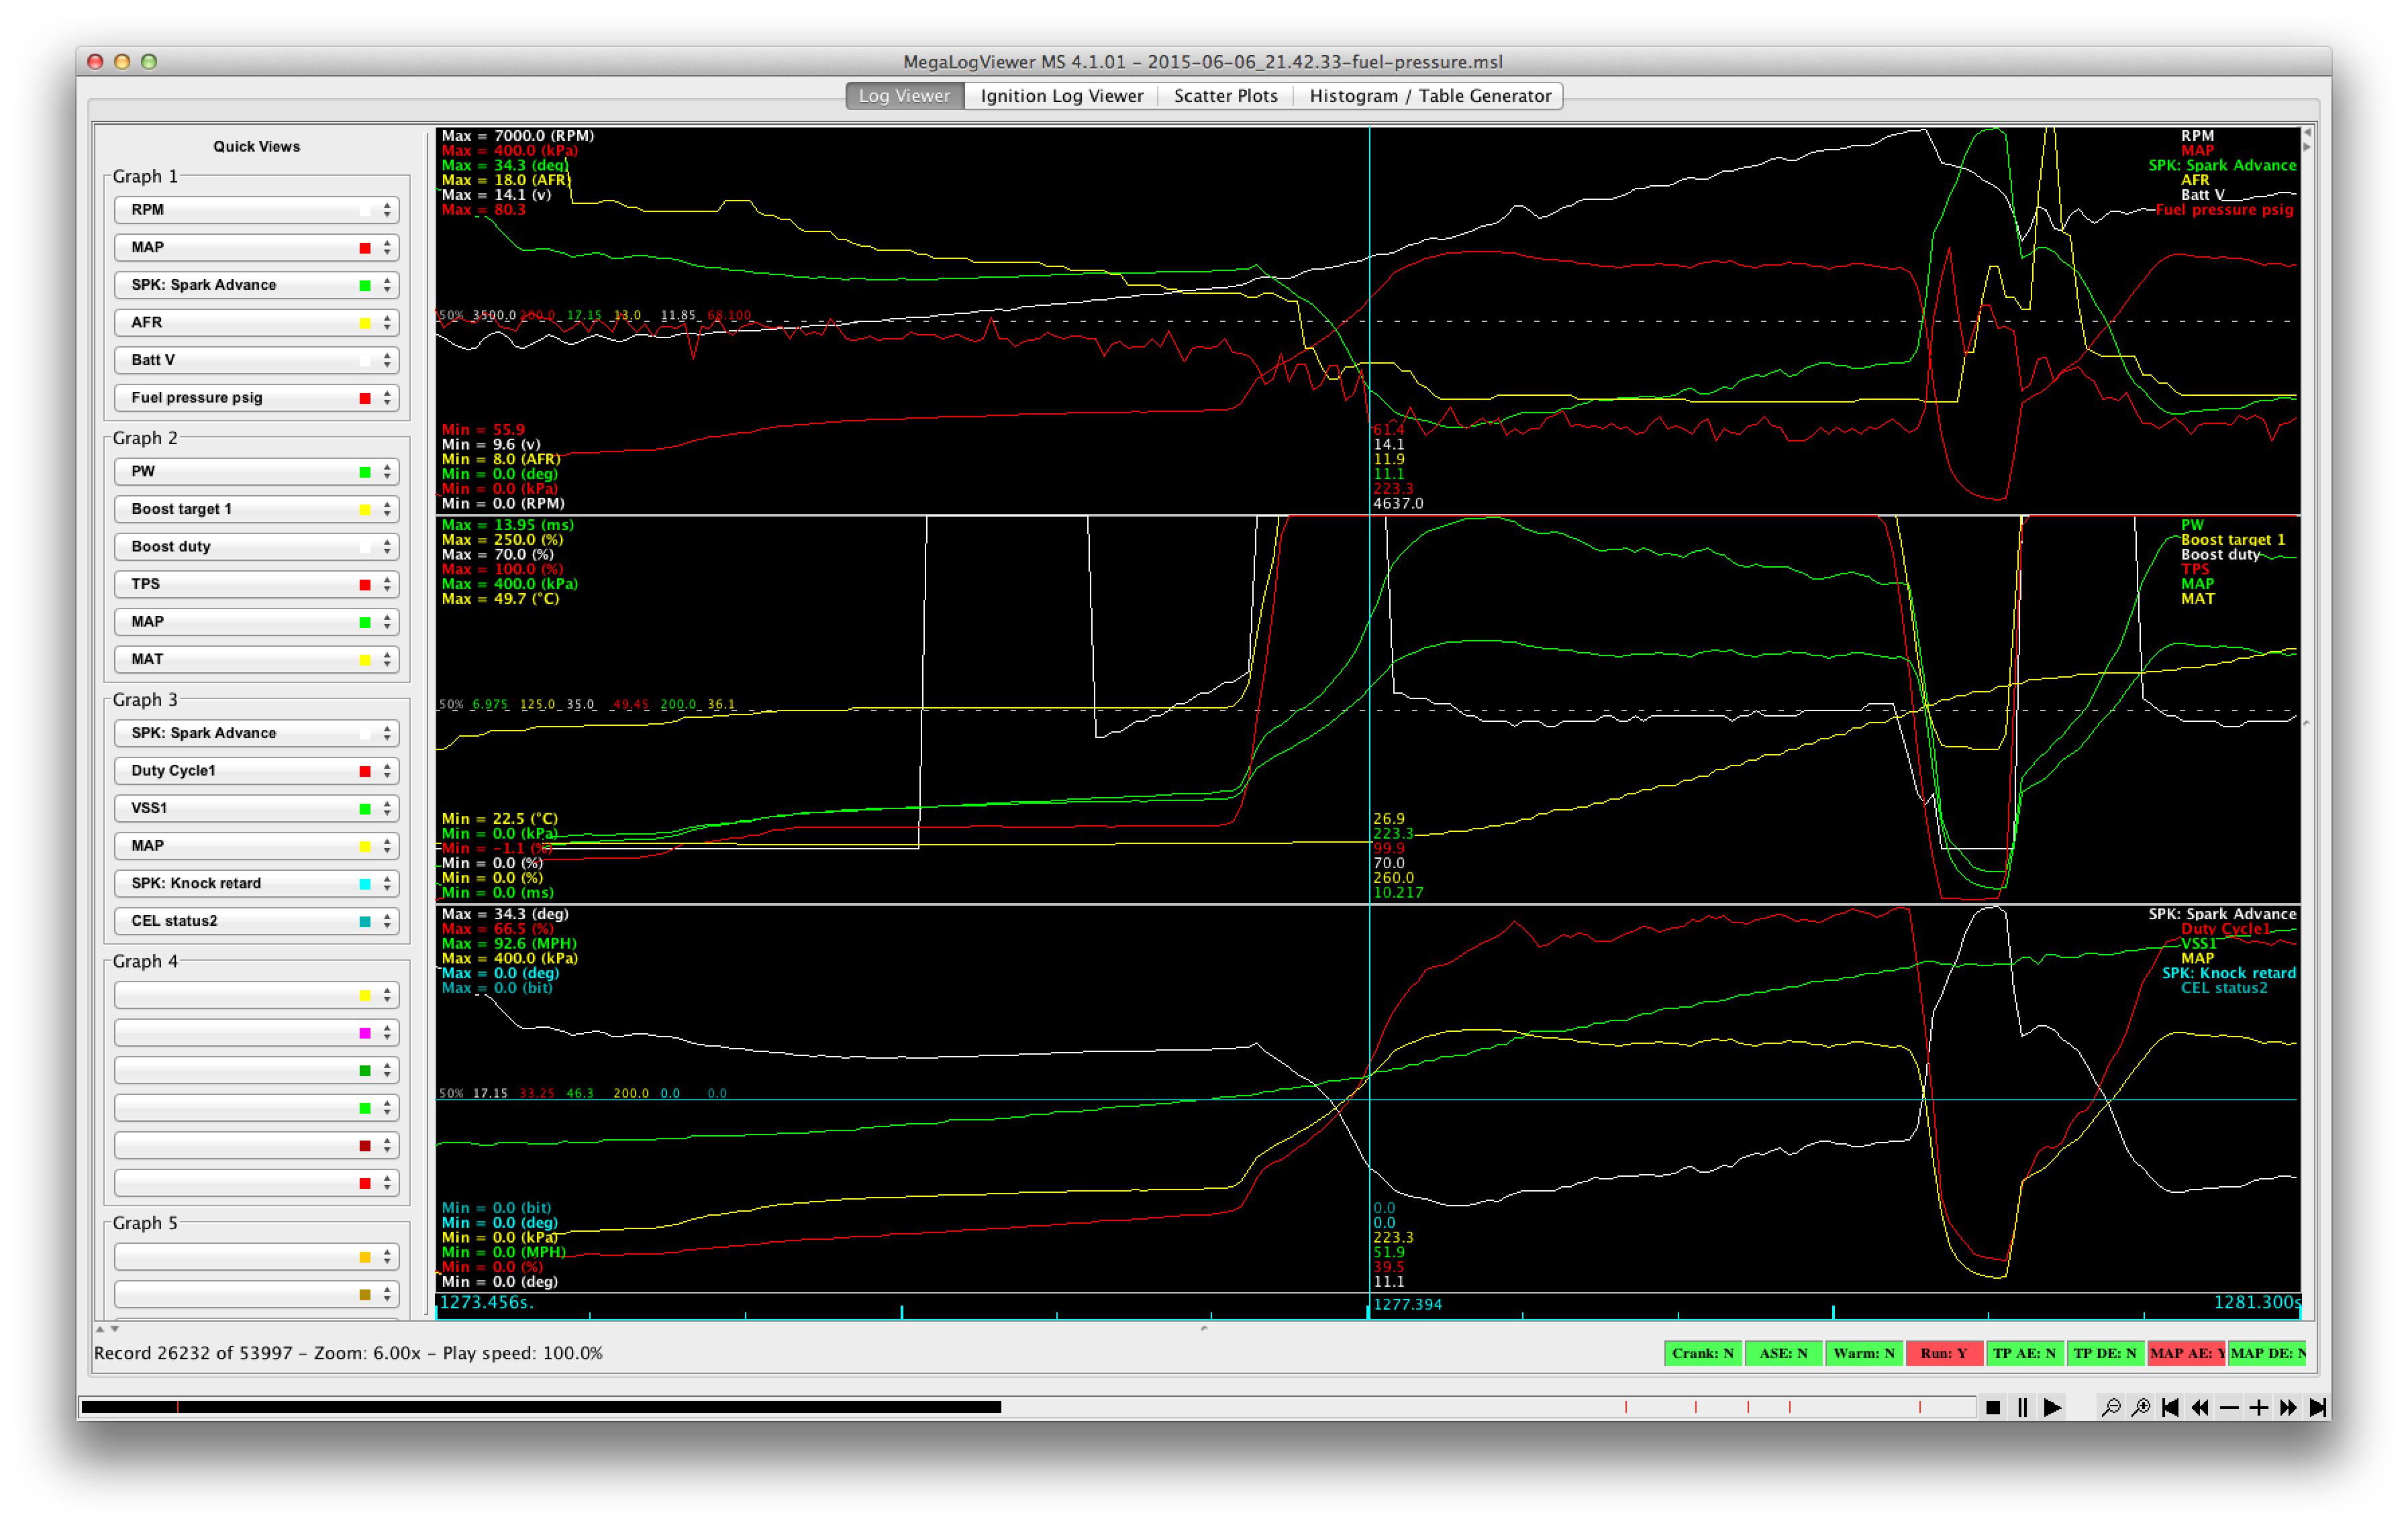Screen dimensions: 2408x1527
Task: Click the rewind double-arrow icon
Action: pyautogui.click(x=2200, y=1407)
